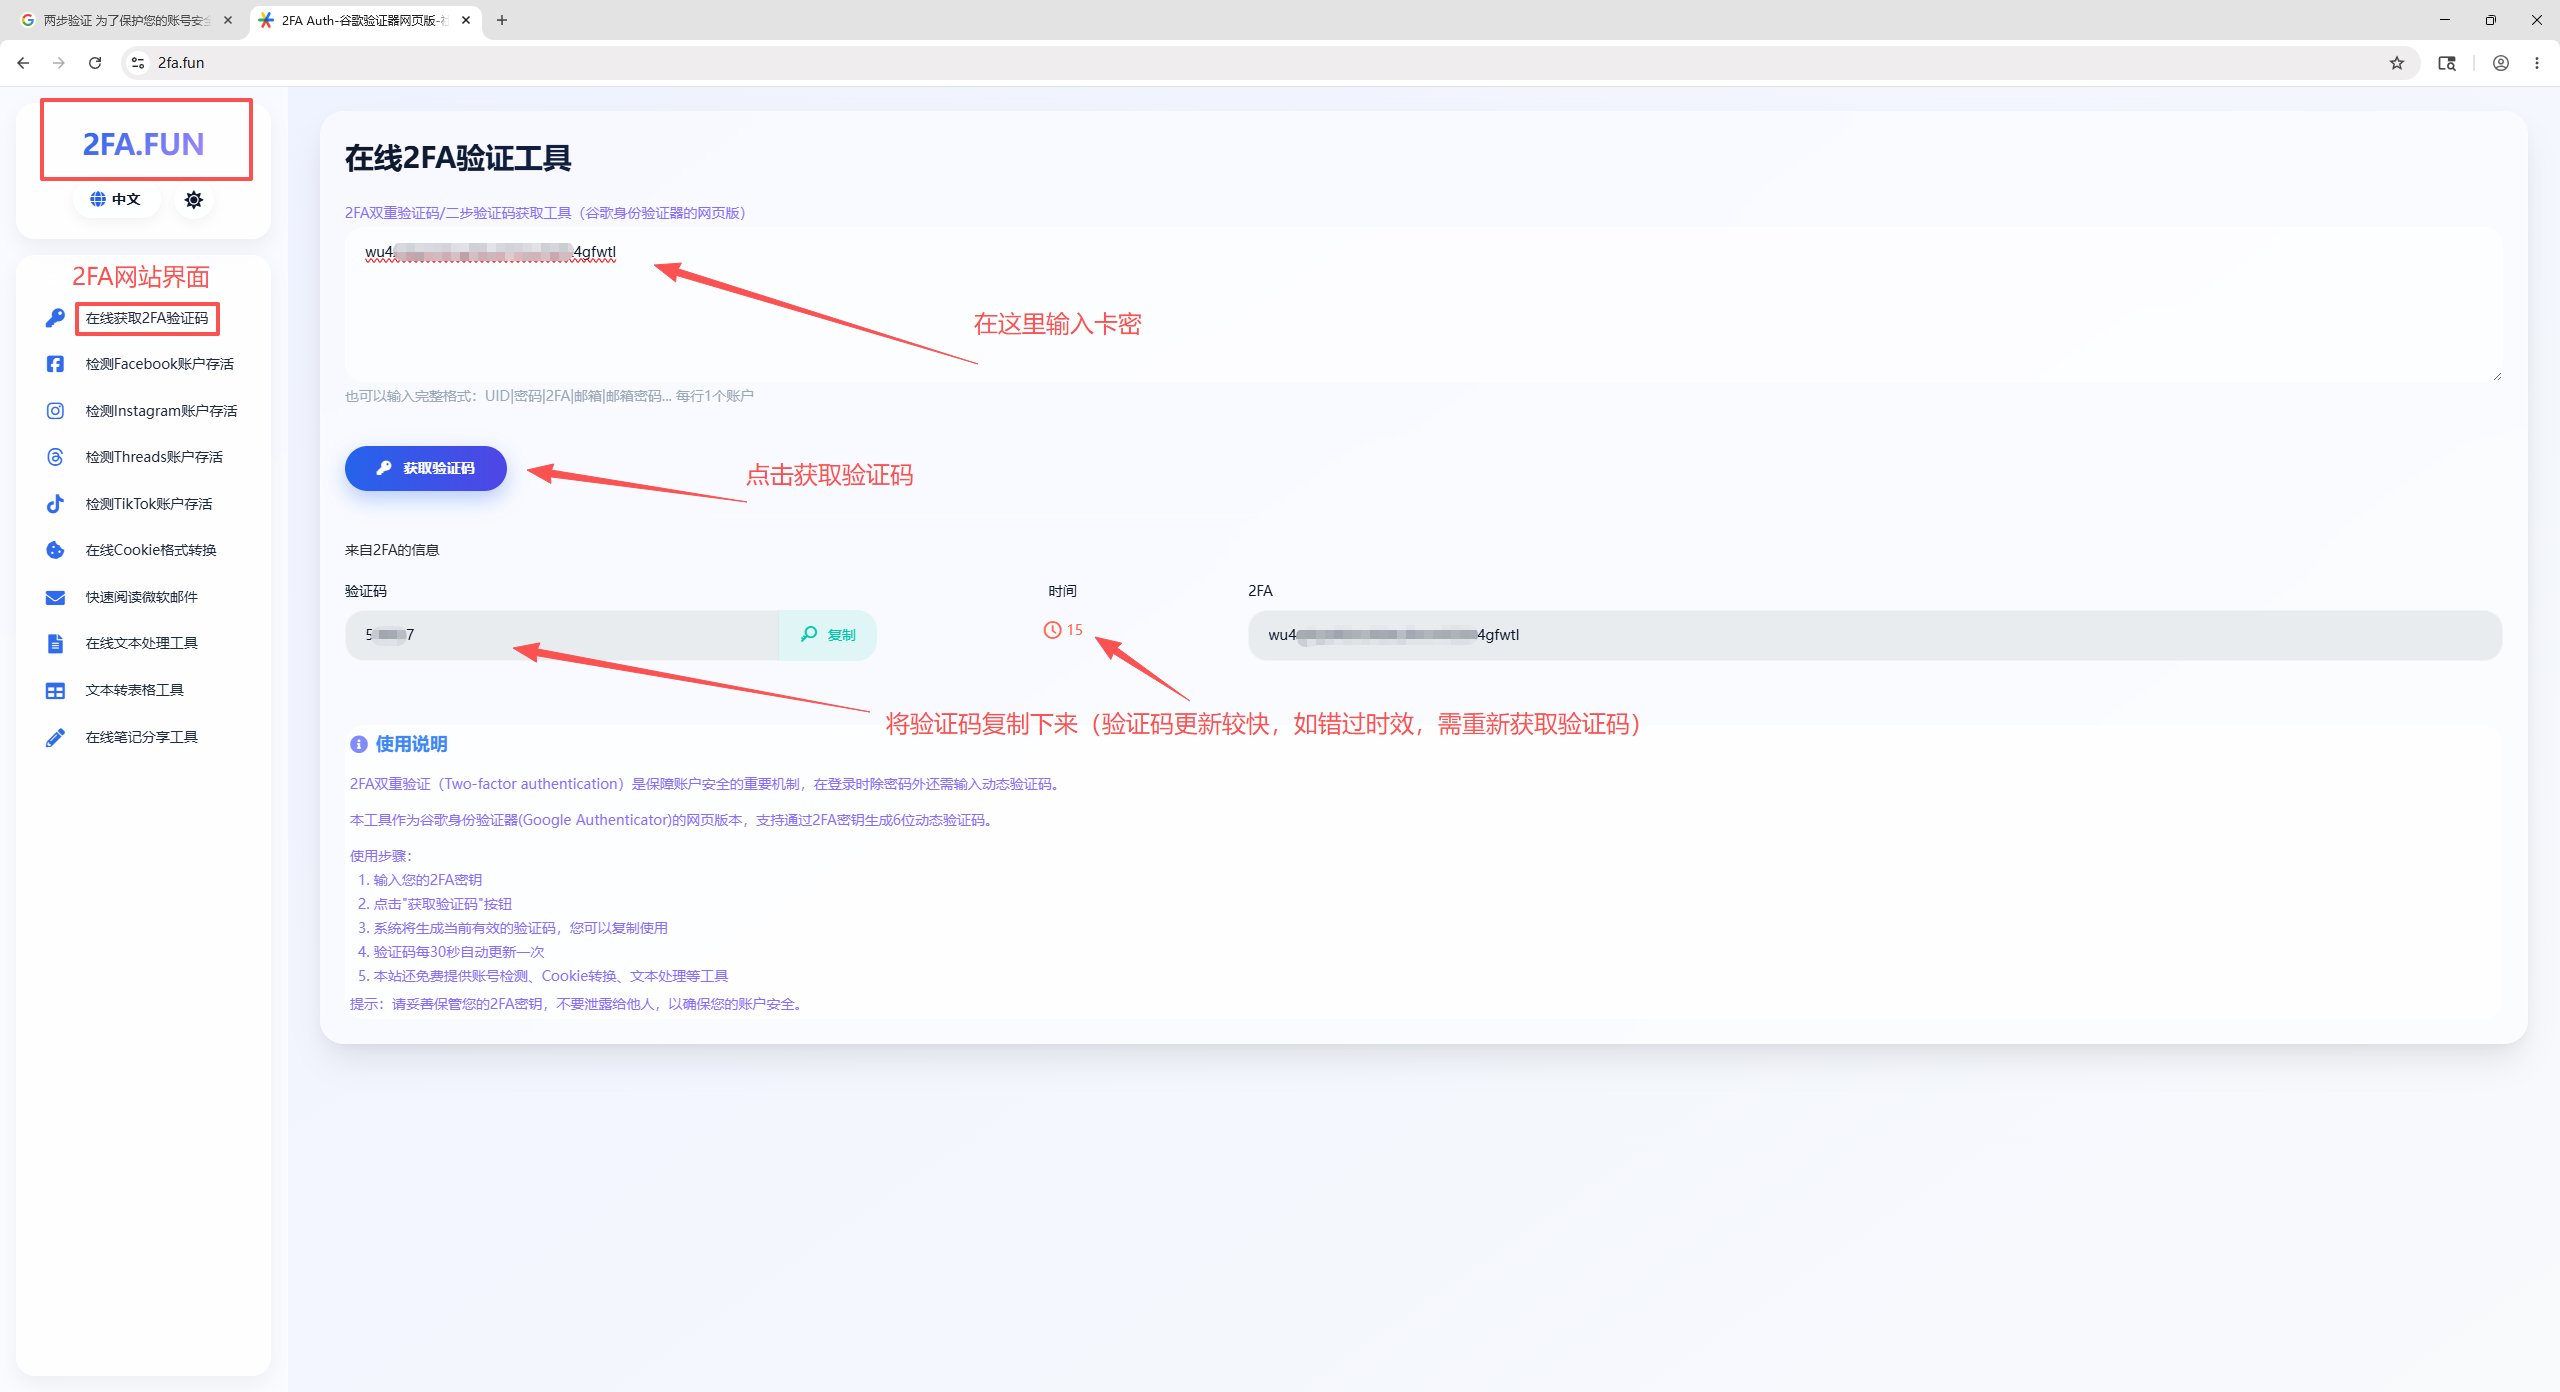
Task: Click the 2FA.FUN logo
Action: pos(143,144)
